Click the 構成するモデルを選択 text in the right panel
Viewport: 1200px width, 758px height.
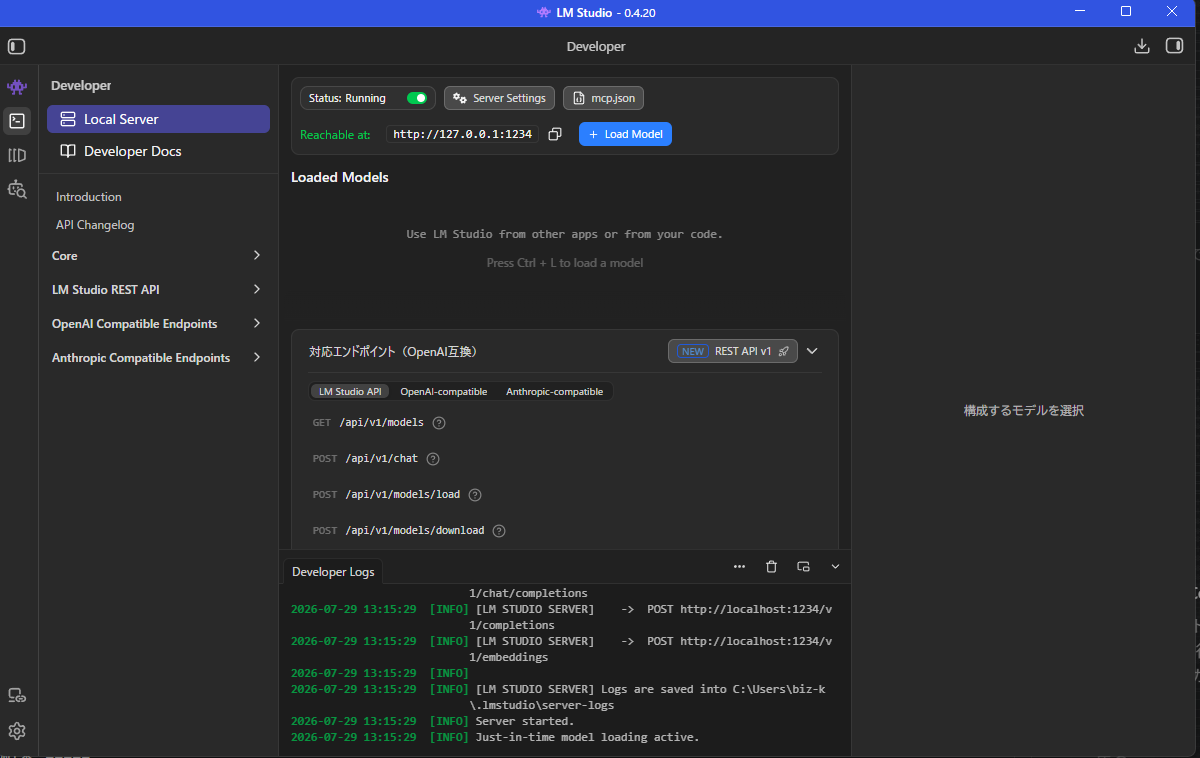(1024, 411)
